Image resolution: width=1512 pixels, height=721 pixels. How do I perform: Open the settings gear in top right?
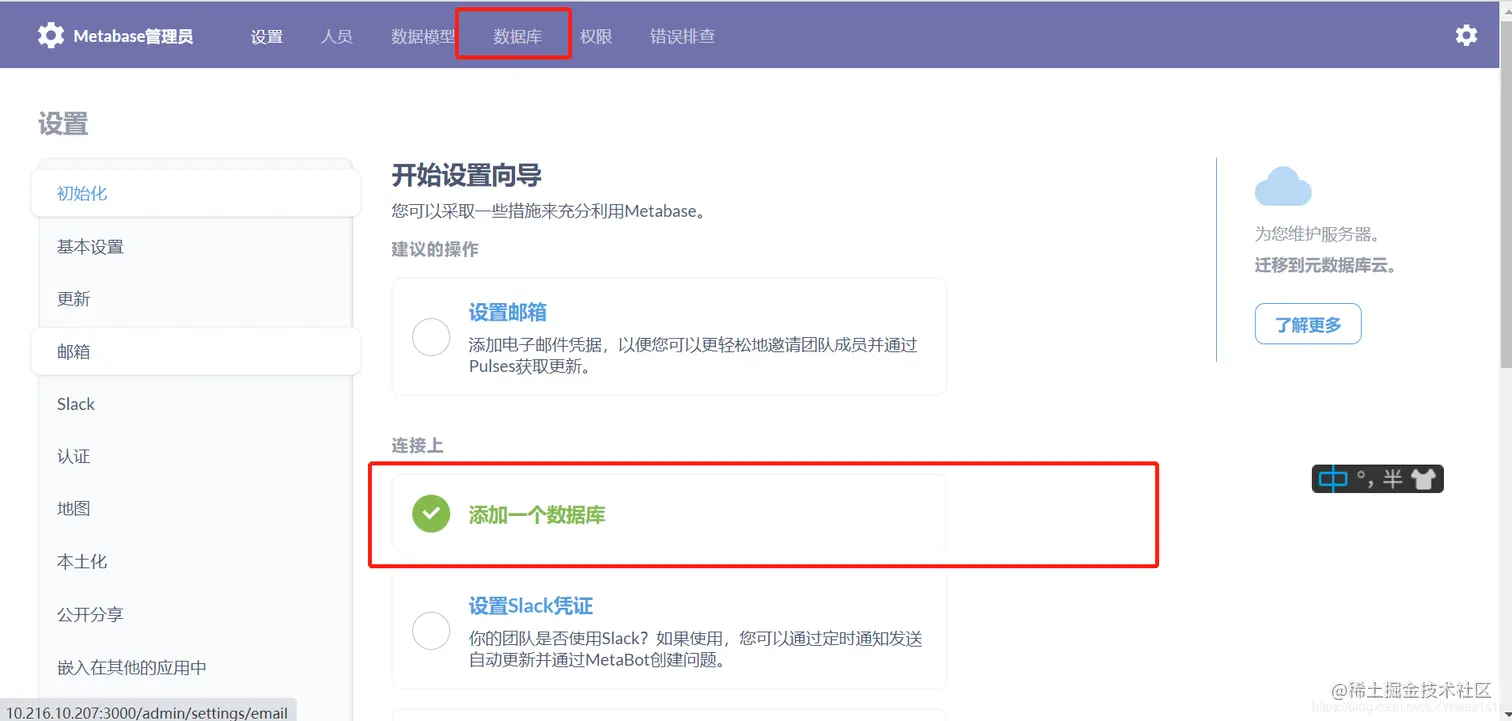click(1466, 35)
